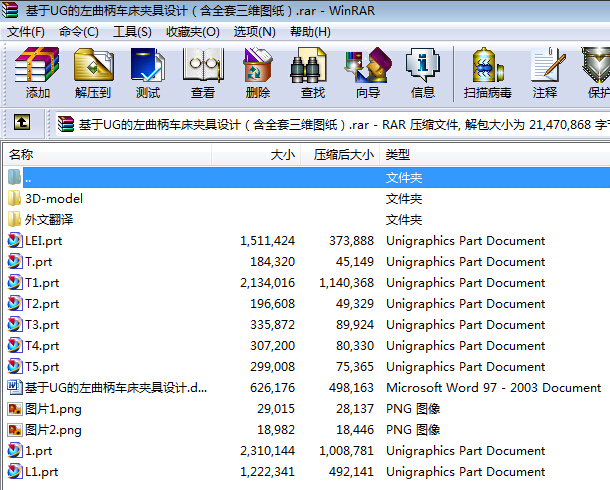This screenshot has width=610, height=490.
Task: Launch the Wizard (向导) icon
Action: 368,65
